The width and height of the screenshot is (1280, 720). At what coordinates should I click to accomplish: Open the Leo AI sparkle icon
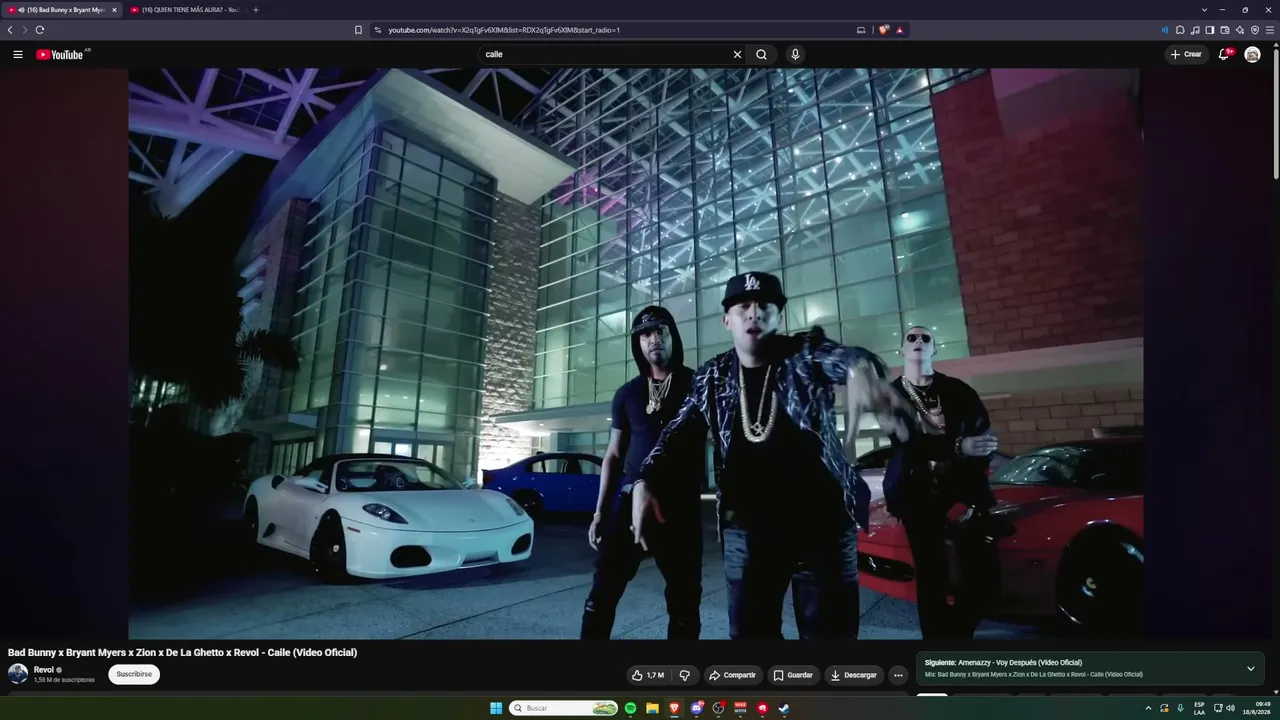click(1240, 30)
